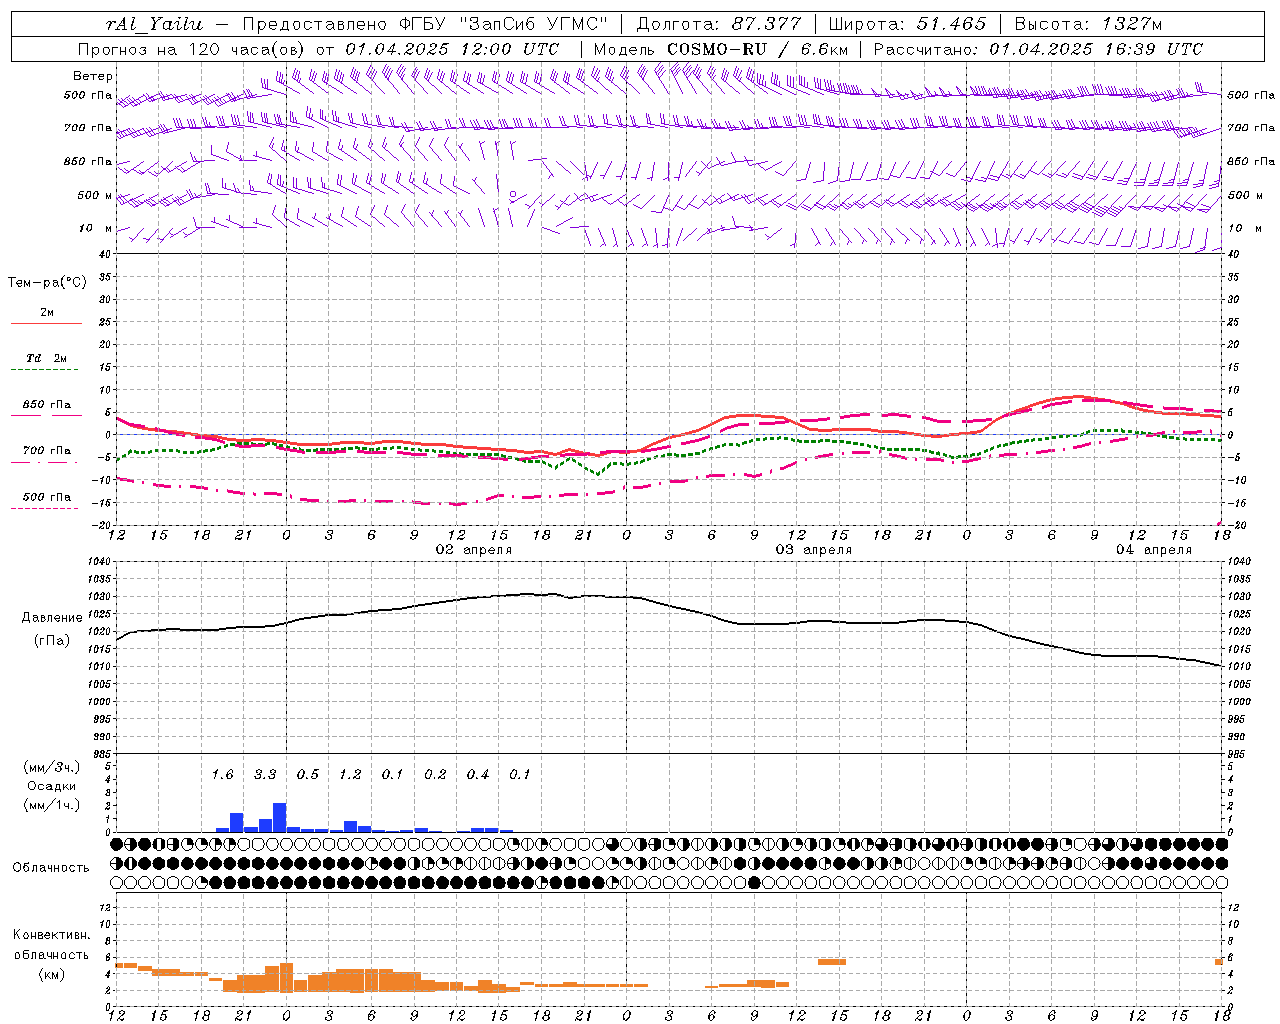This screenshot has height=1024, width=1280.
Task: Click the Давление panel label
Action: 52,618
